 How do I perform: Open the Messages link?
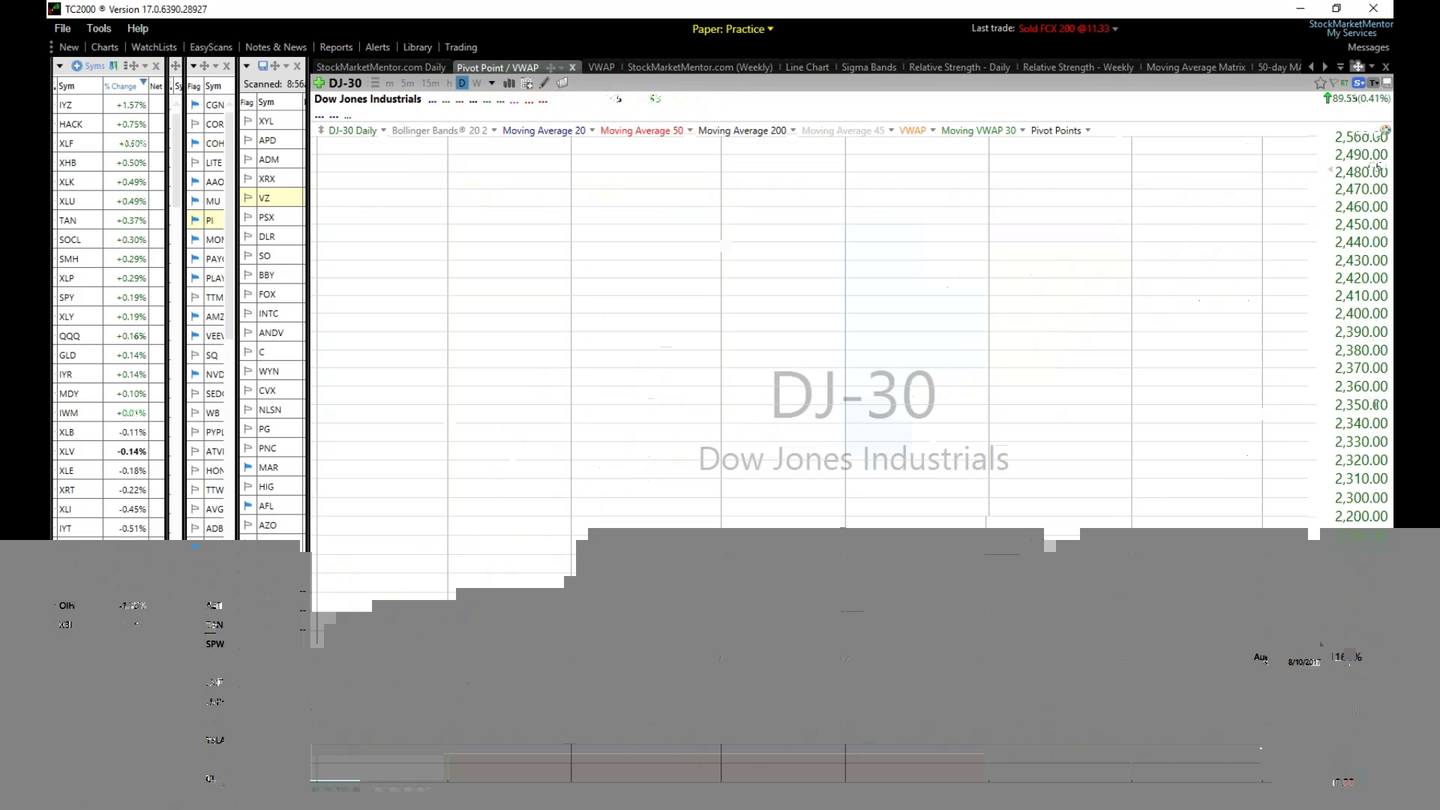tap(1368, 47)
